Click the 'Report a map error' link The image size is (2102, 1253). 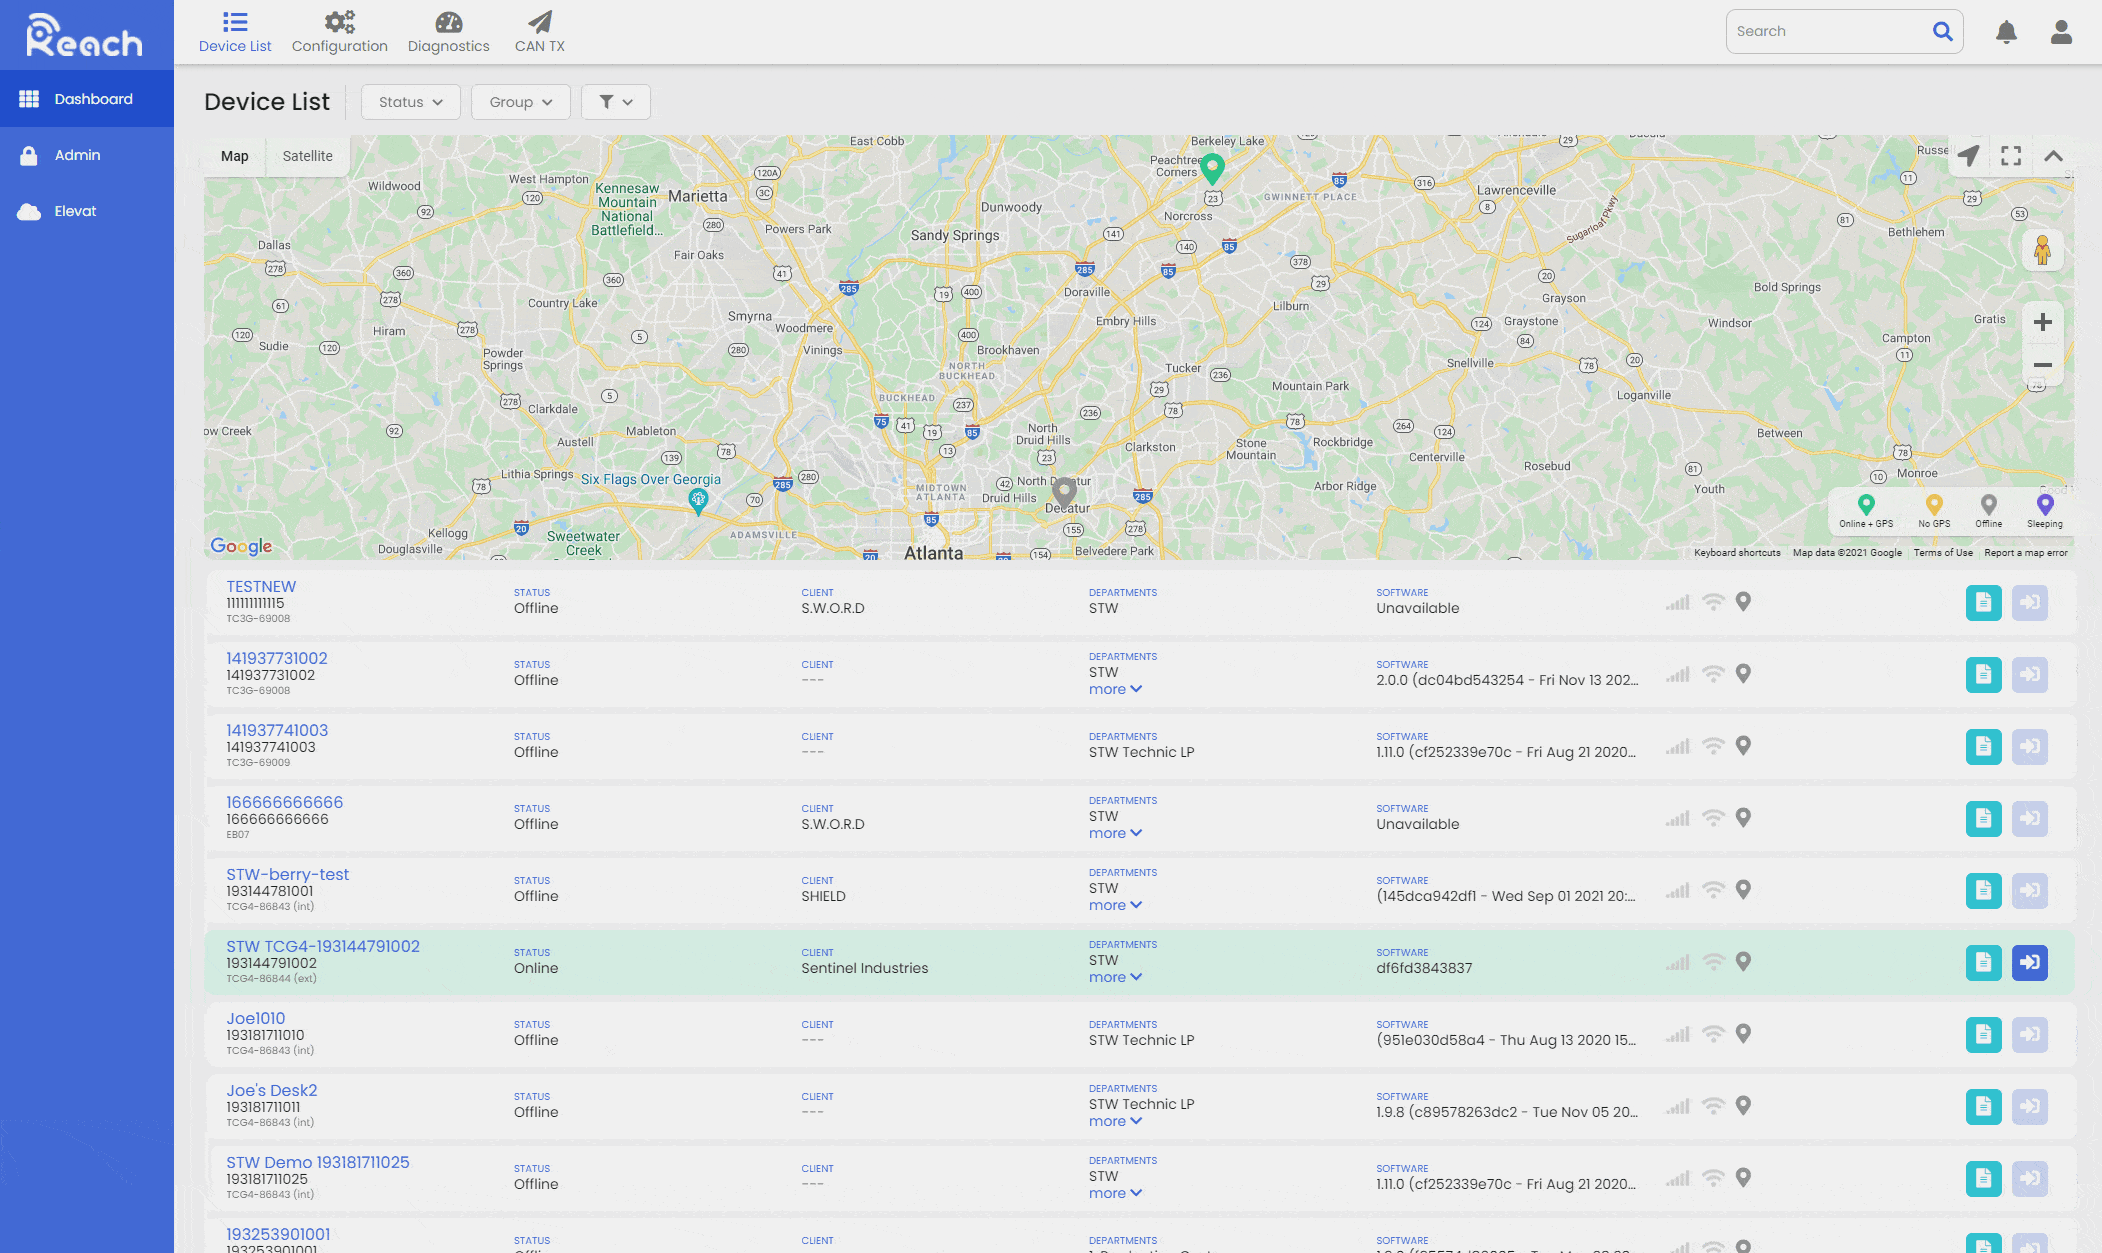pyautogui.click(x=2027, y=552)
